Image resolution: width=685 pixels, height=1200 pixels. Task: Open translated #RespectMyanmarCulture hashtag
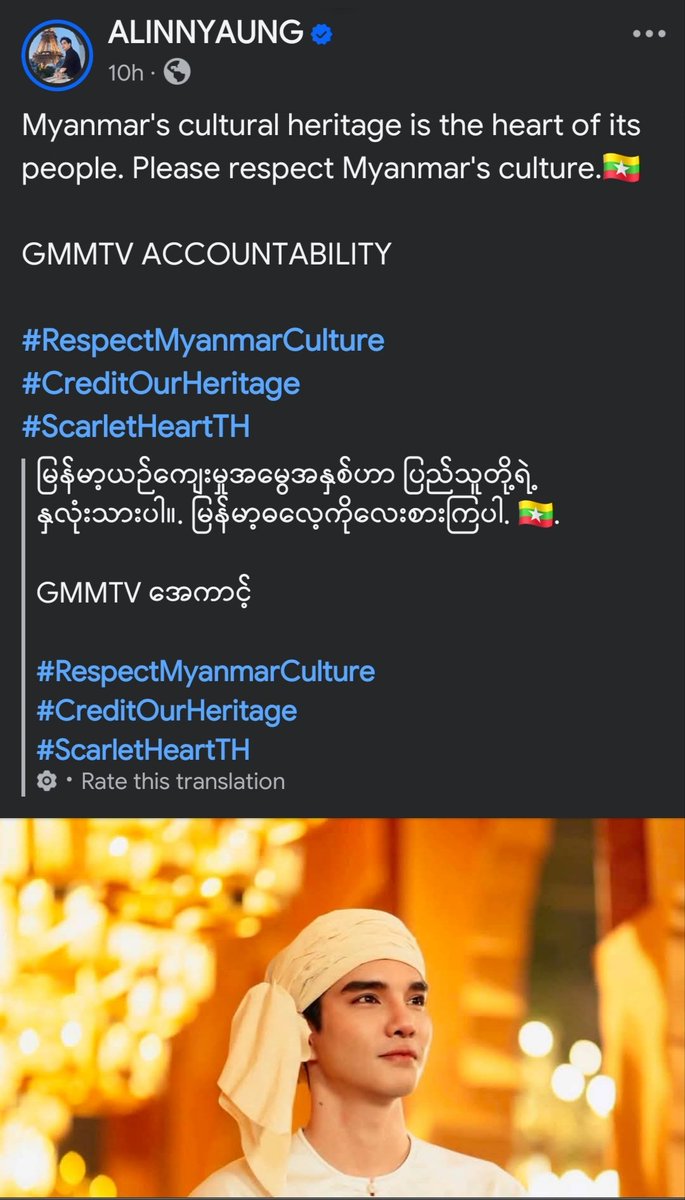coord(205,670)
